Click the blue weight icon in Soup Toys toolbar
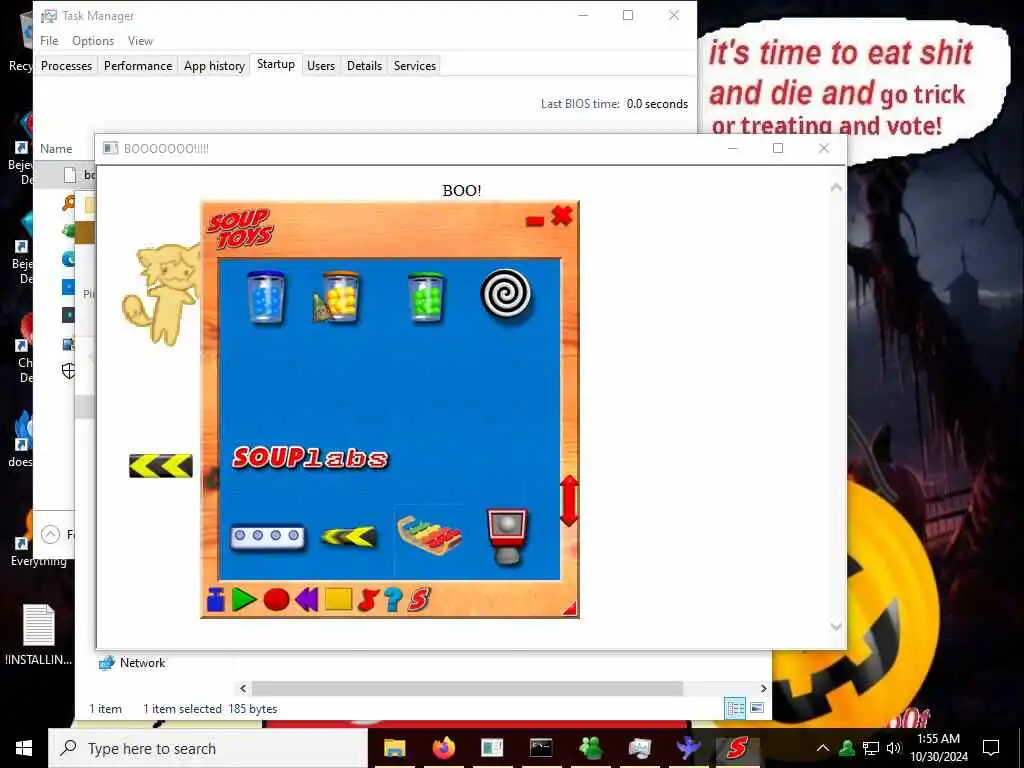1024x768 pixels. pyautogui.click(x=216, y=600)
